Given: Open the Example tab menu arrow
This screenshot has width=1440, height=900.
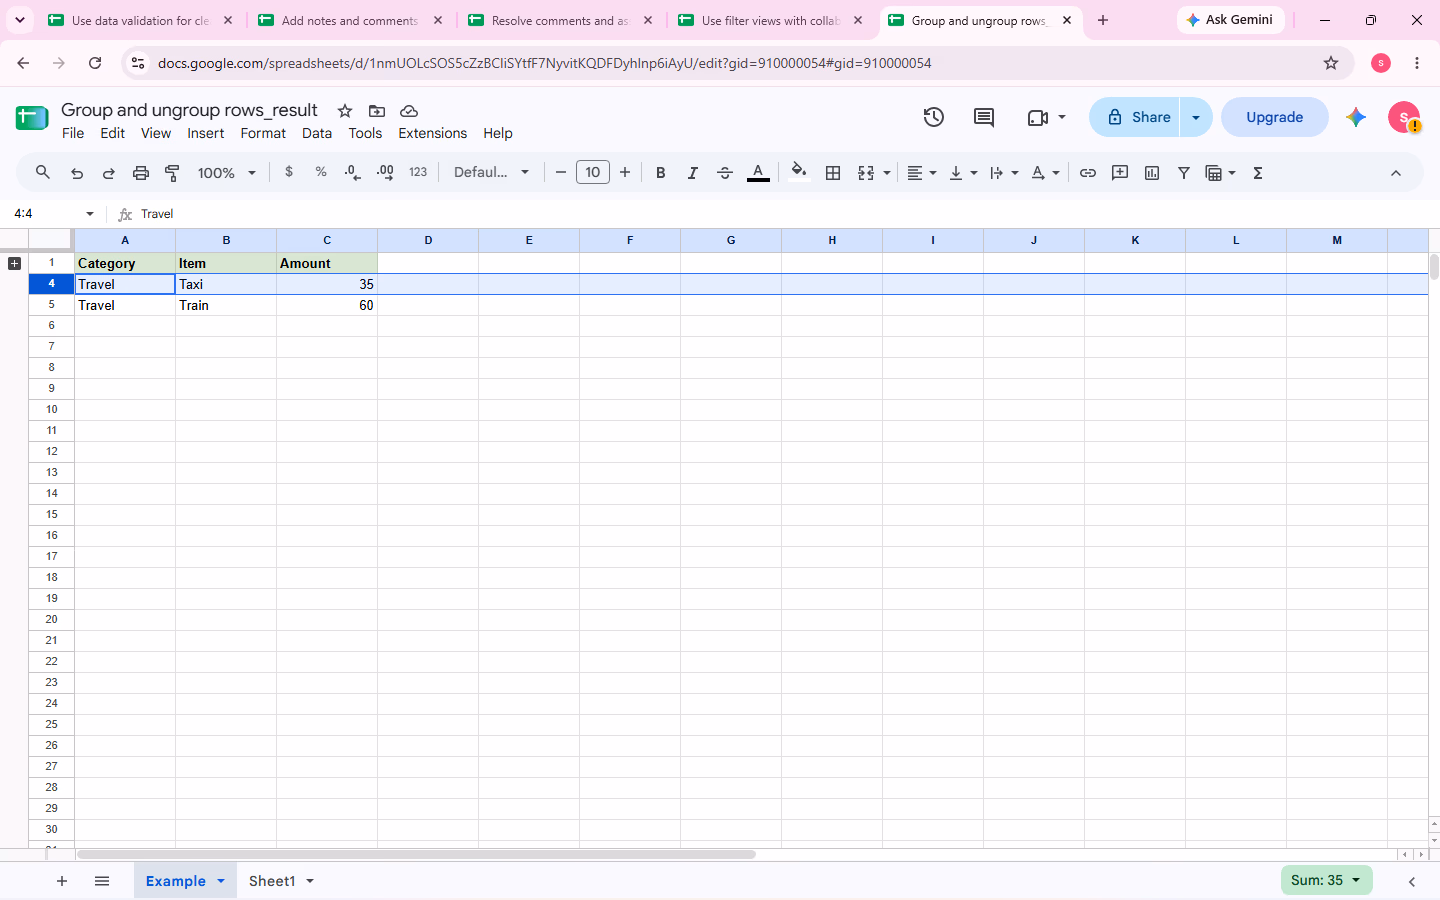Looking at the screenshot, I should 221,881.
